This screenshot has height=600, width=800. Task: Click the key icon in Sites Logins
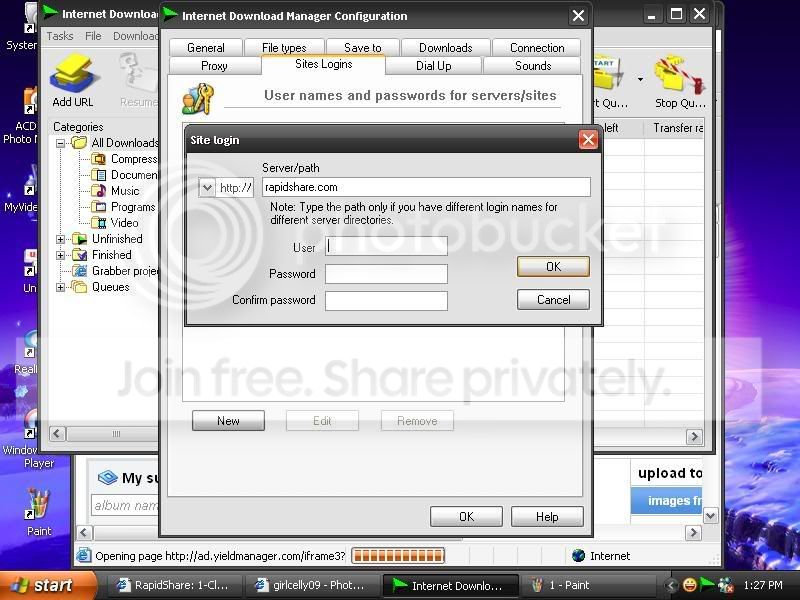(198, 98)
